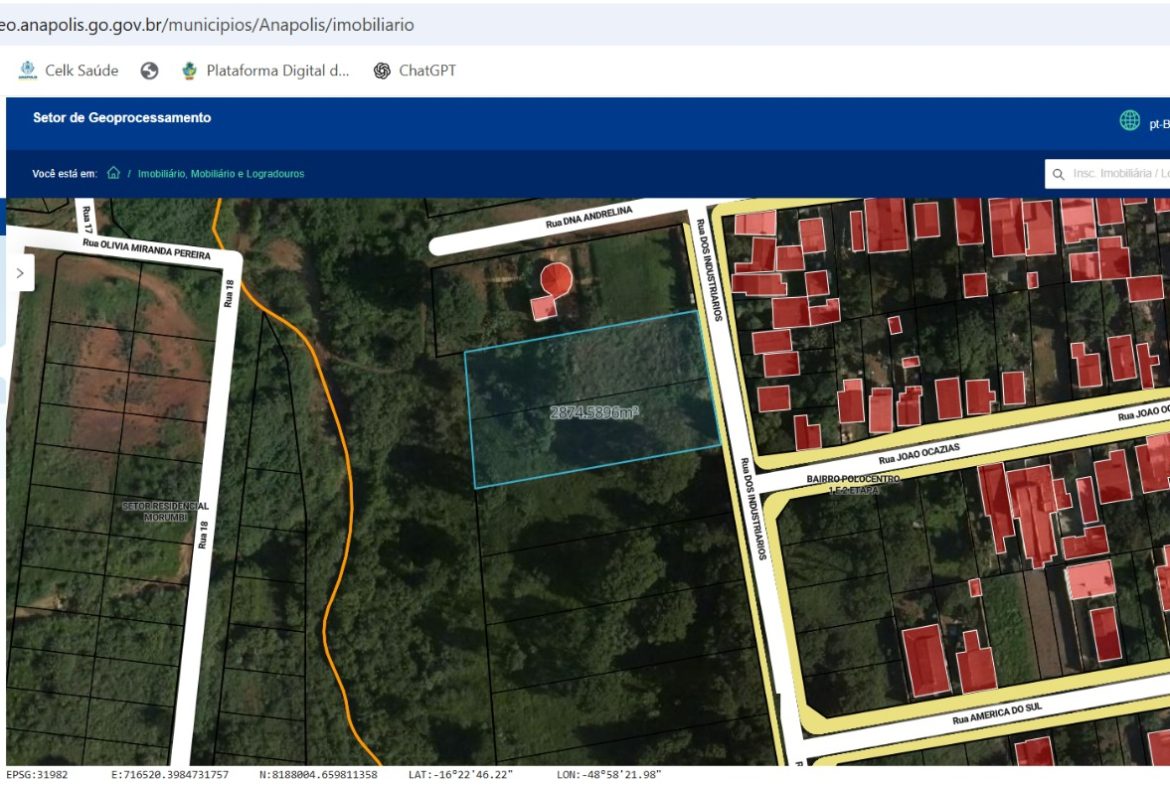Click the search magnifier icon
Screen dimensions: 1170x785
(1058, 174)
